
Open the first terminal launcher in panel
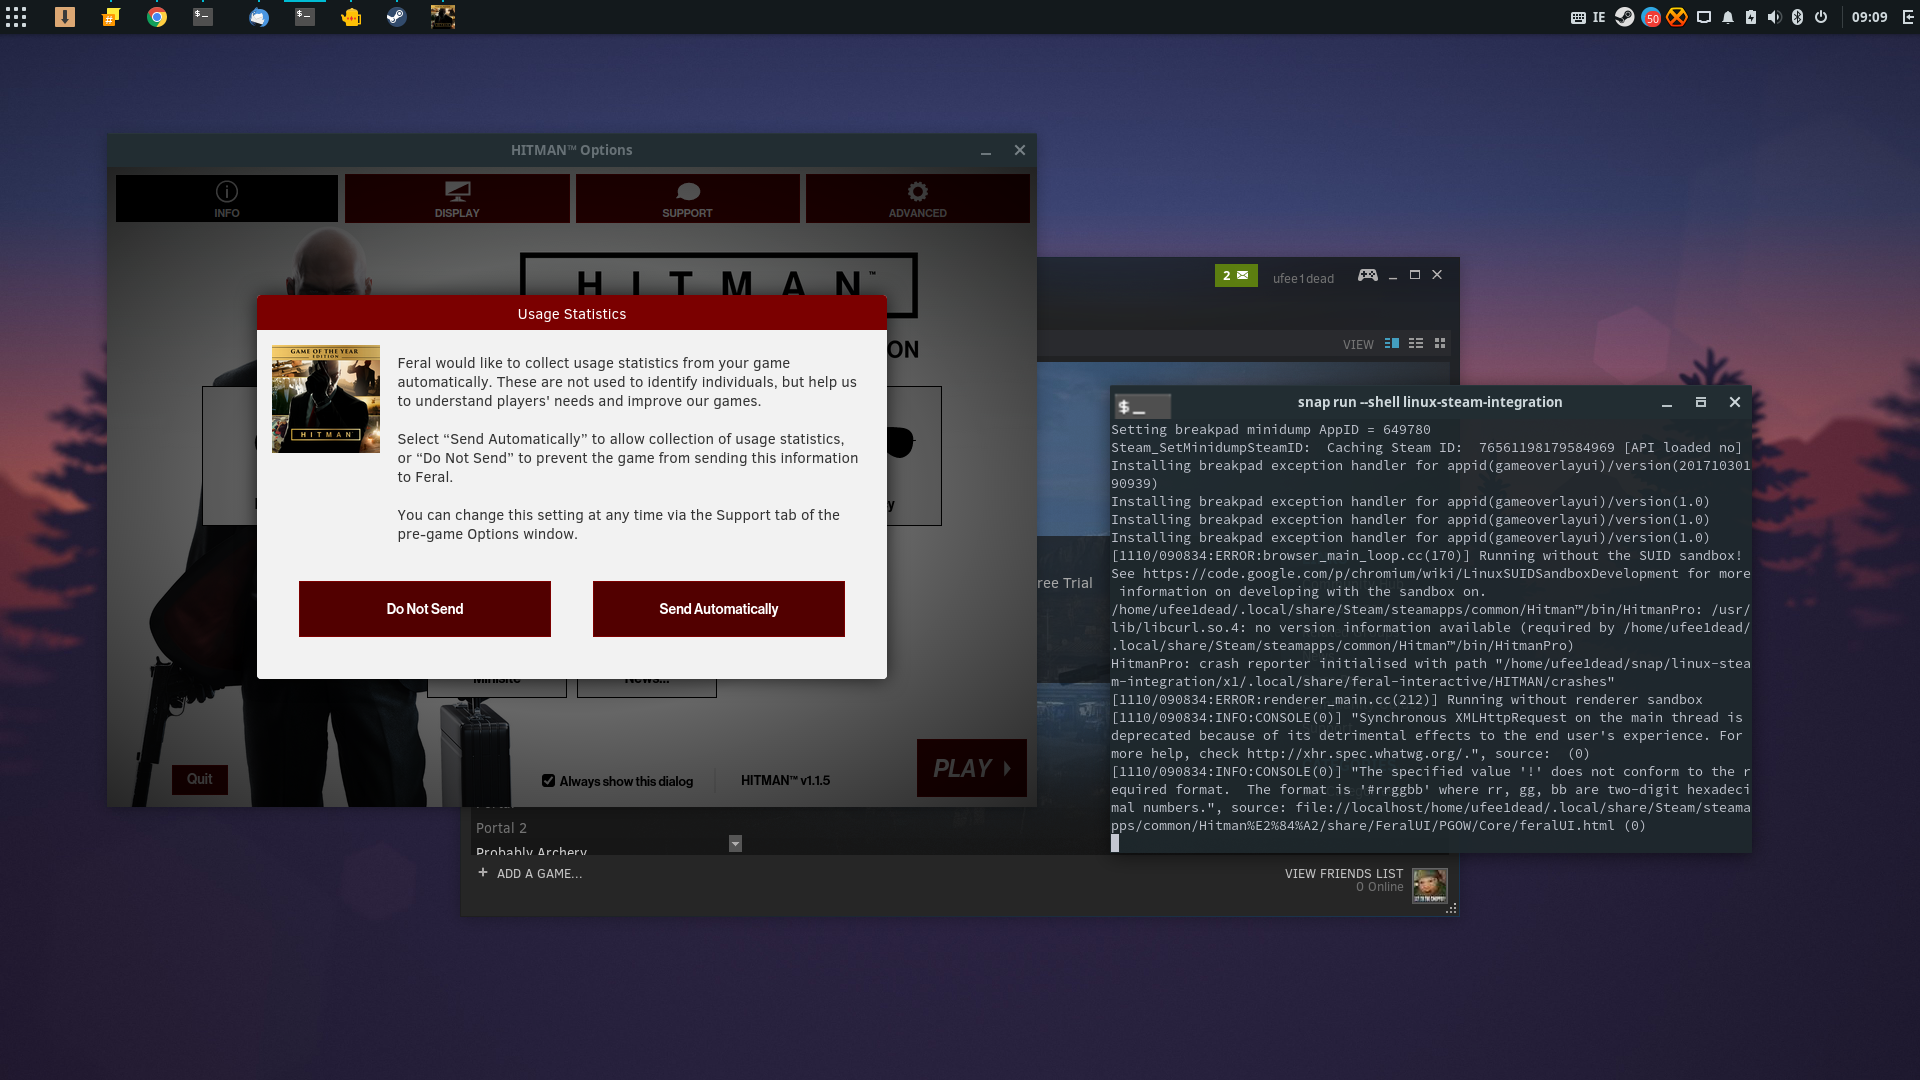pyautogui.click(x=203, y=17)
